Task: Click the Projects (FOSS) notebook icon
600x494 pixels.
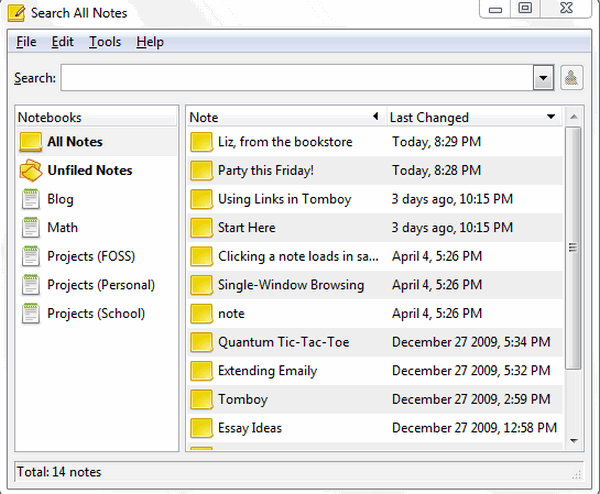Action: 31,256
